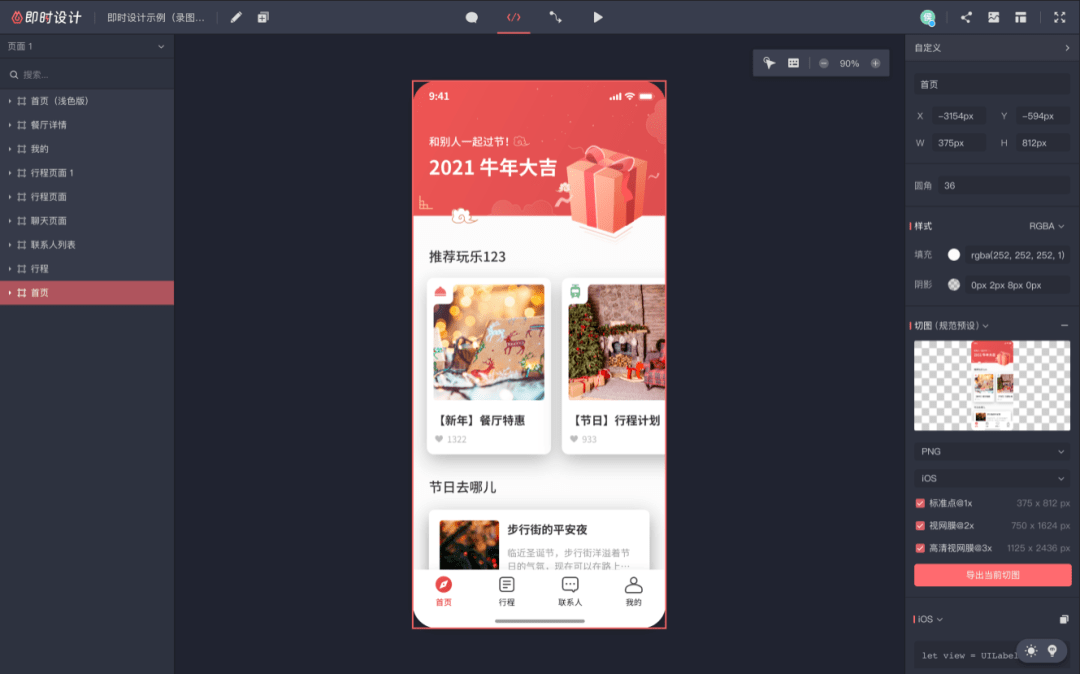Click the 首页 name field in properties

coord(992,85)
